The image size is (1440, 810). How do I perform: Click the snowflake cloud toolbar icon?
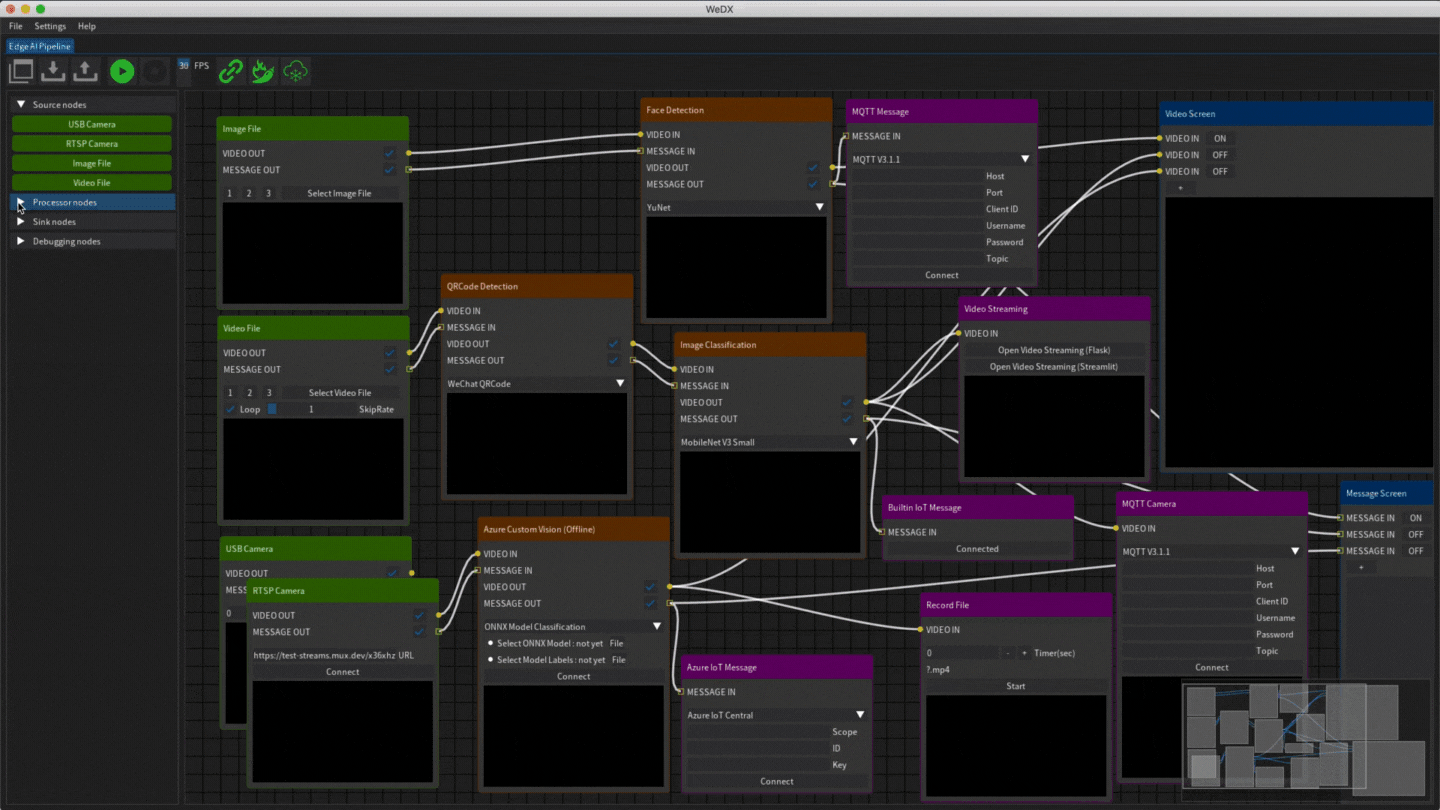click(294, 70)
